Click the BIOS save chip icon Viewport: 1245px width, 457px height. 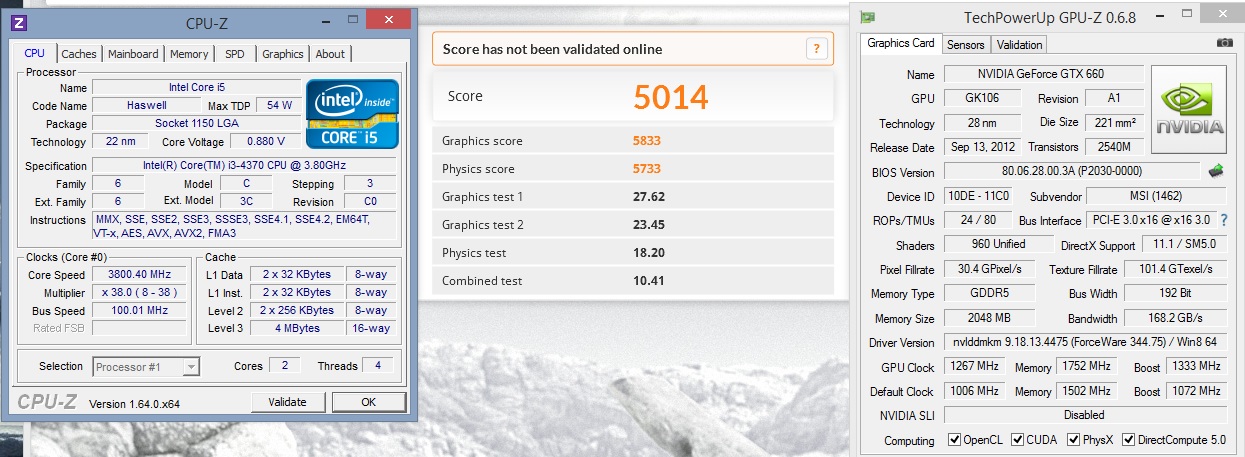[x=1216, y=171]
